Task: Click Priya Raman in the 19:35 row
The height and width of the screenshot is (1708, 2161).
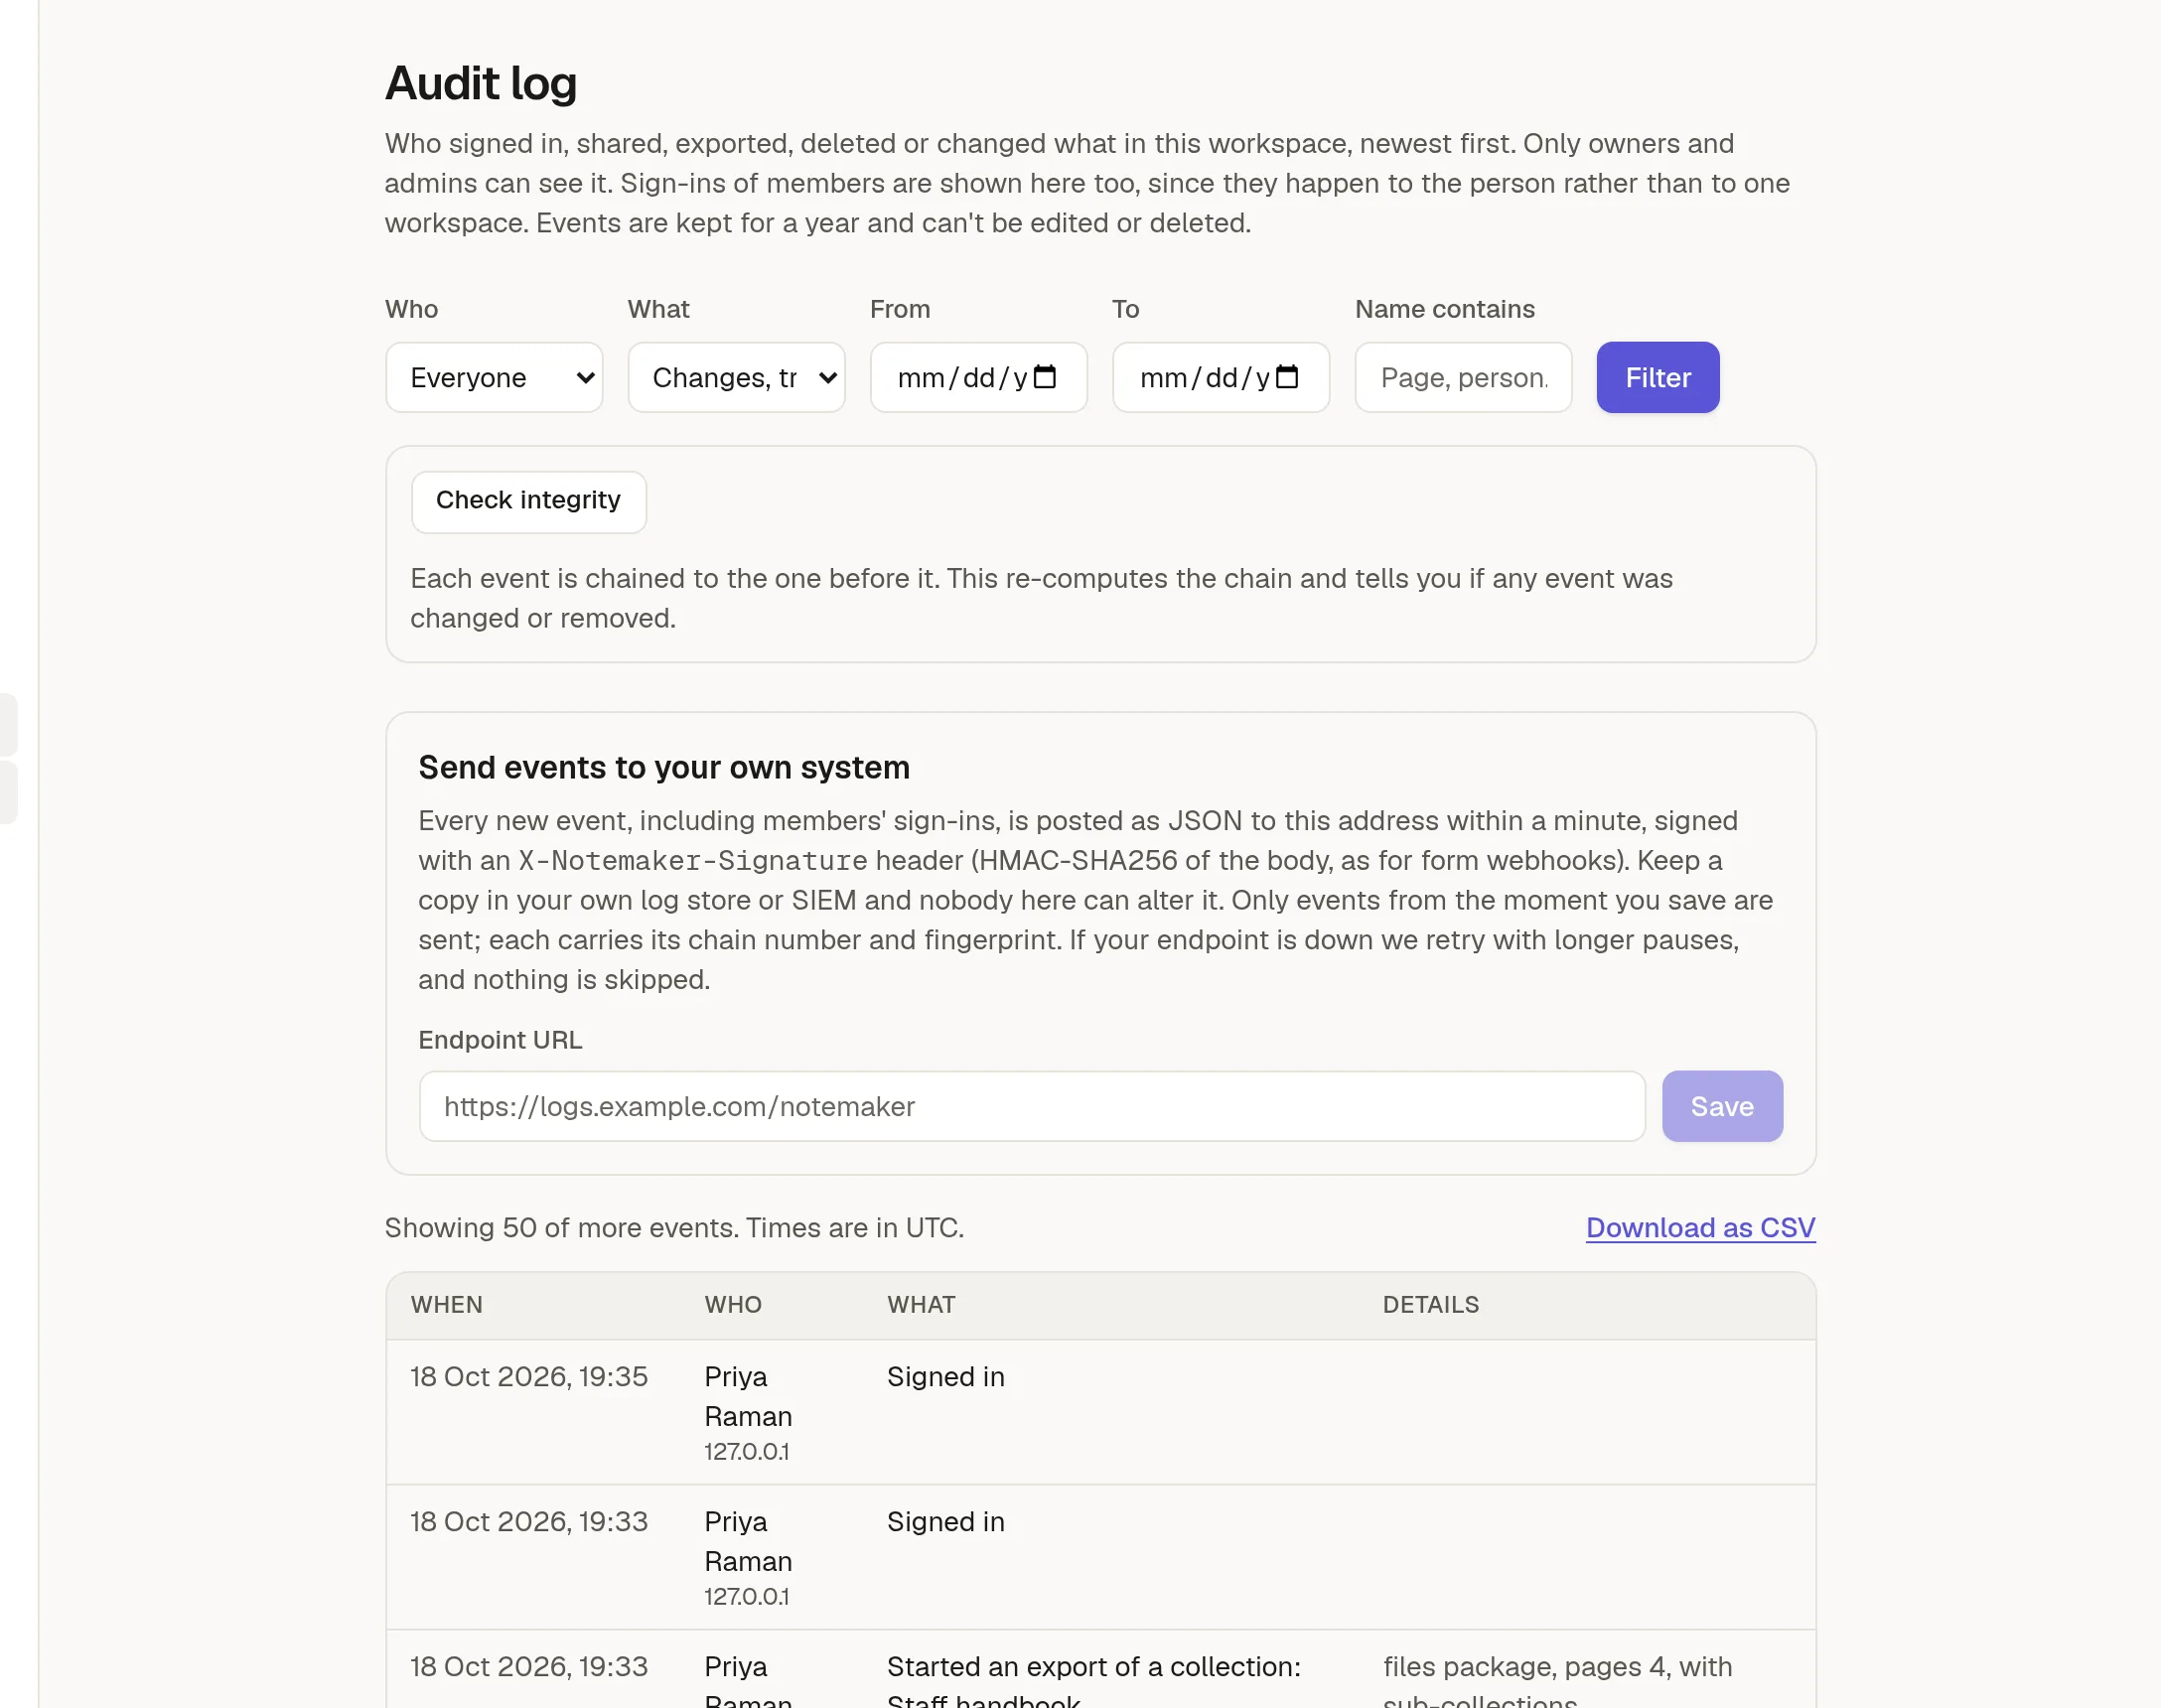Action: 747,1397
